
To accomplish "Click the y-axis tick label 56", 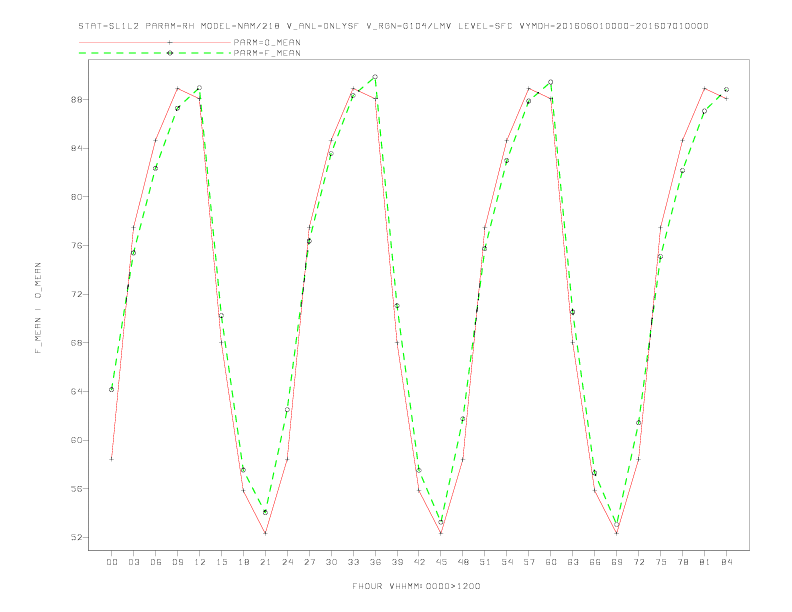I will [x=76, y=488].
